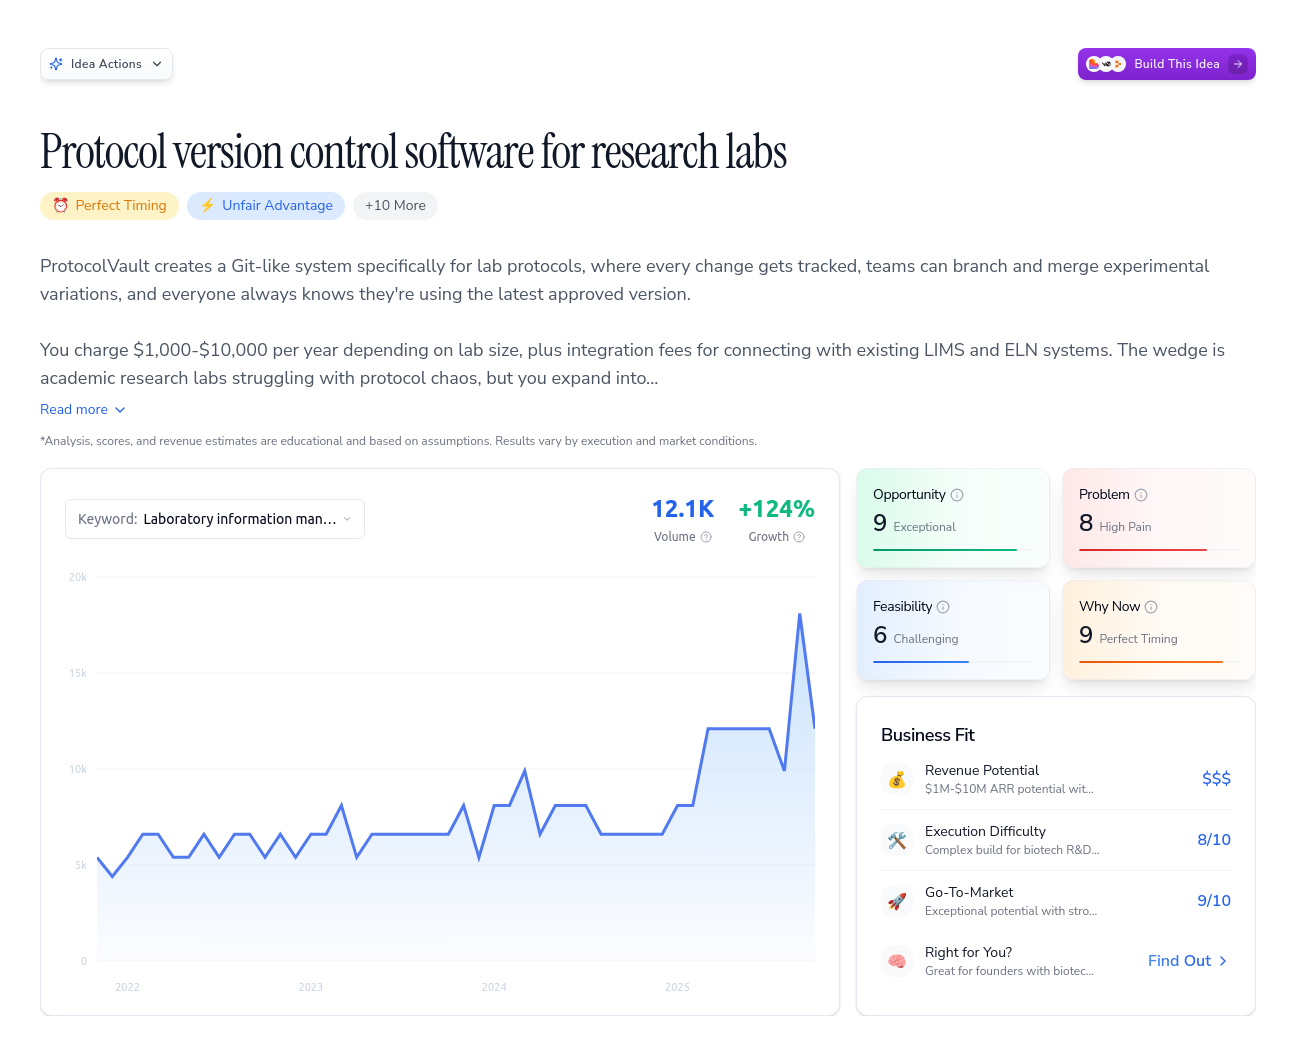
Task: Open the Idea Actions dropdown
Action: click(x=106, y=64)
